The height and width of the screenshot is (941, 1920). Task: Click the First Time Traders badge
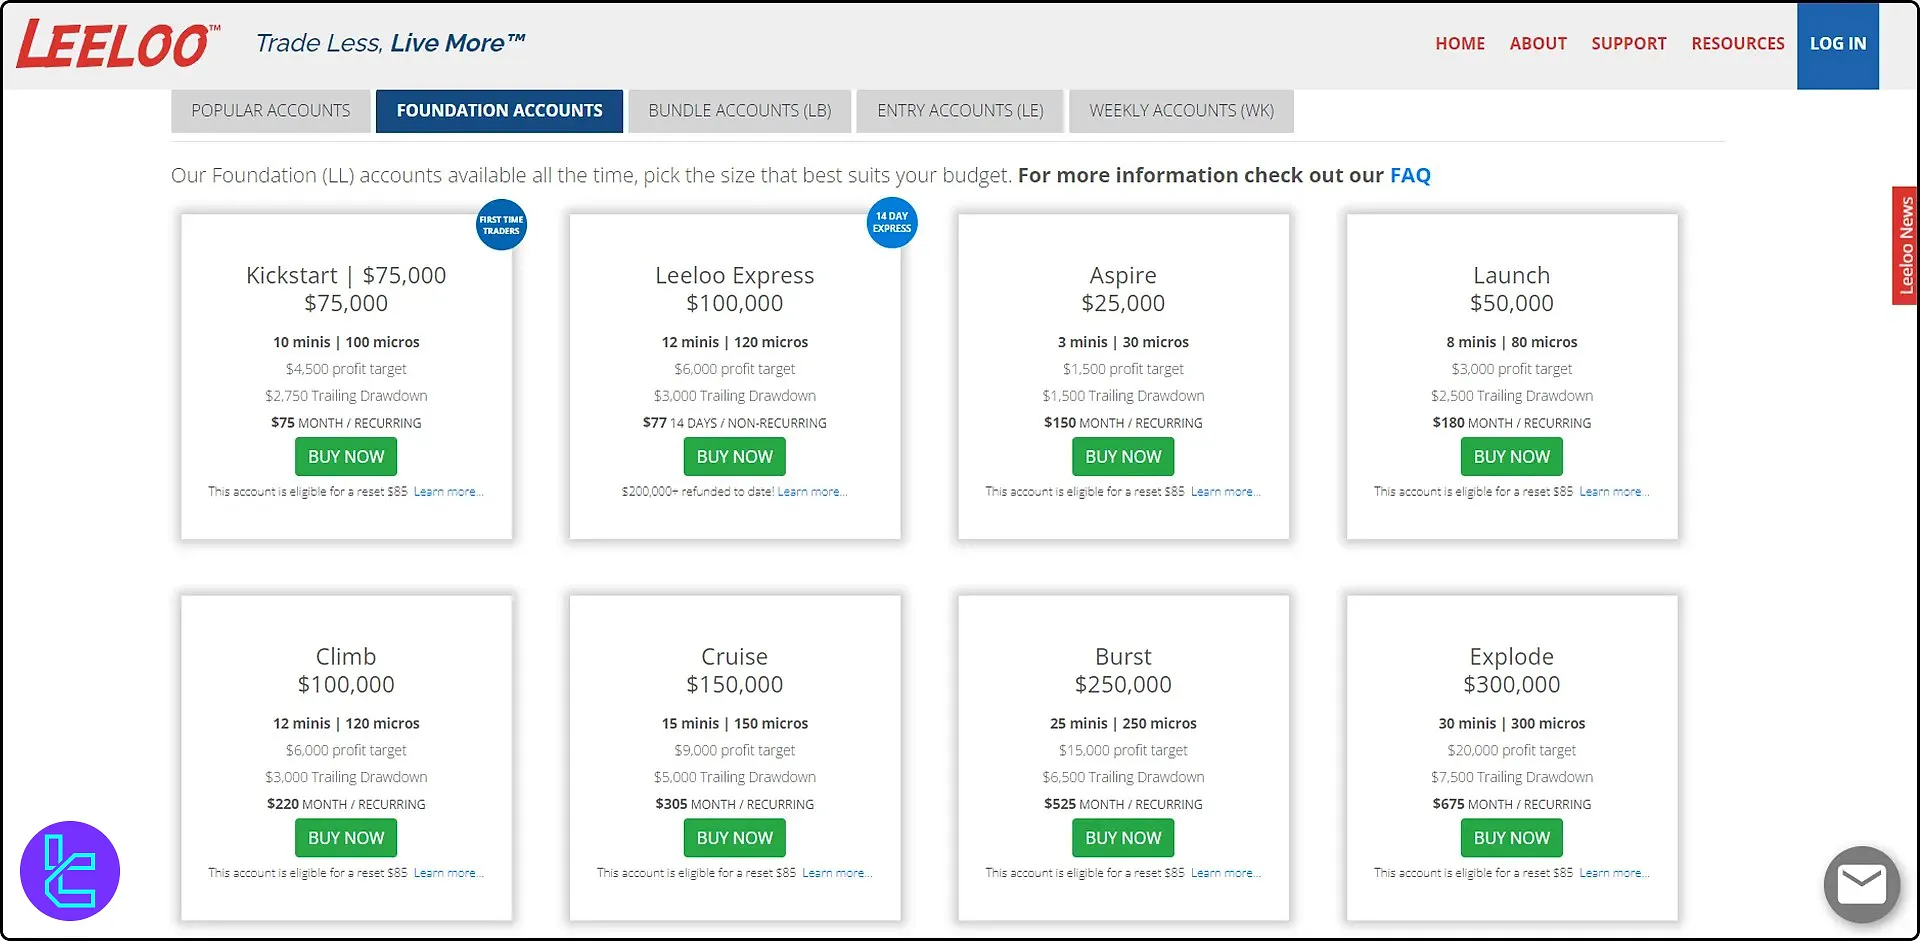(501, 225)
